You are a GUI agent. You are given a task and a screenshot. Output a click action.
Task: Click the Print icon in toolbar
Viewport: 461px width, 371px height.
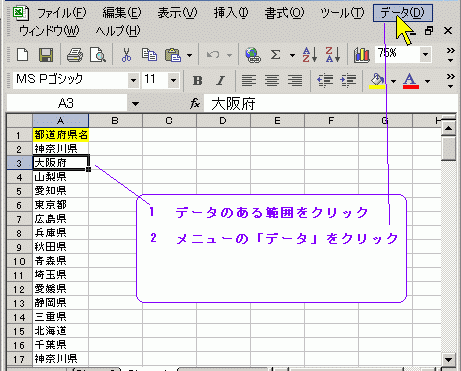75,54
